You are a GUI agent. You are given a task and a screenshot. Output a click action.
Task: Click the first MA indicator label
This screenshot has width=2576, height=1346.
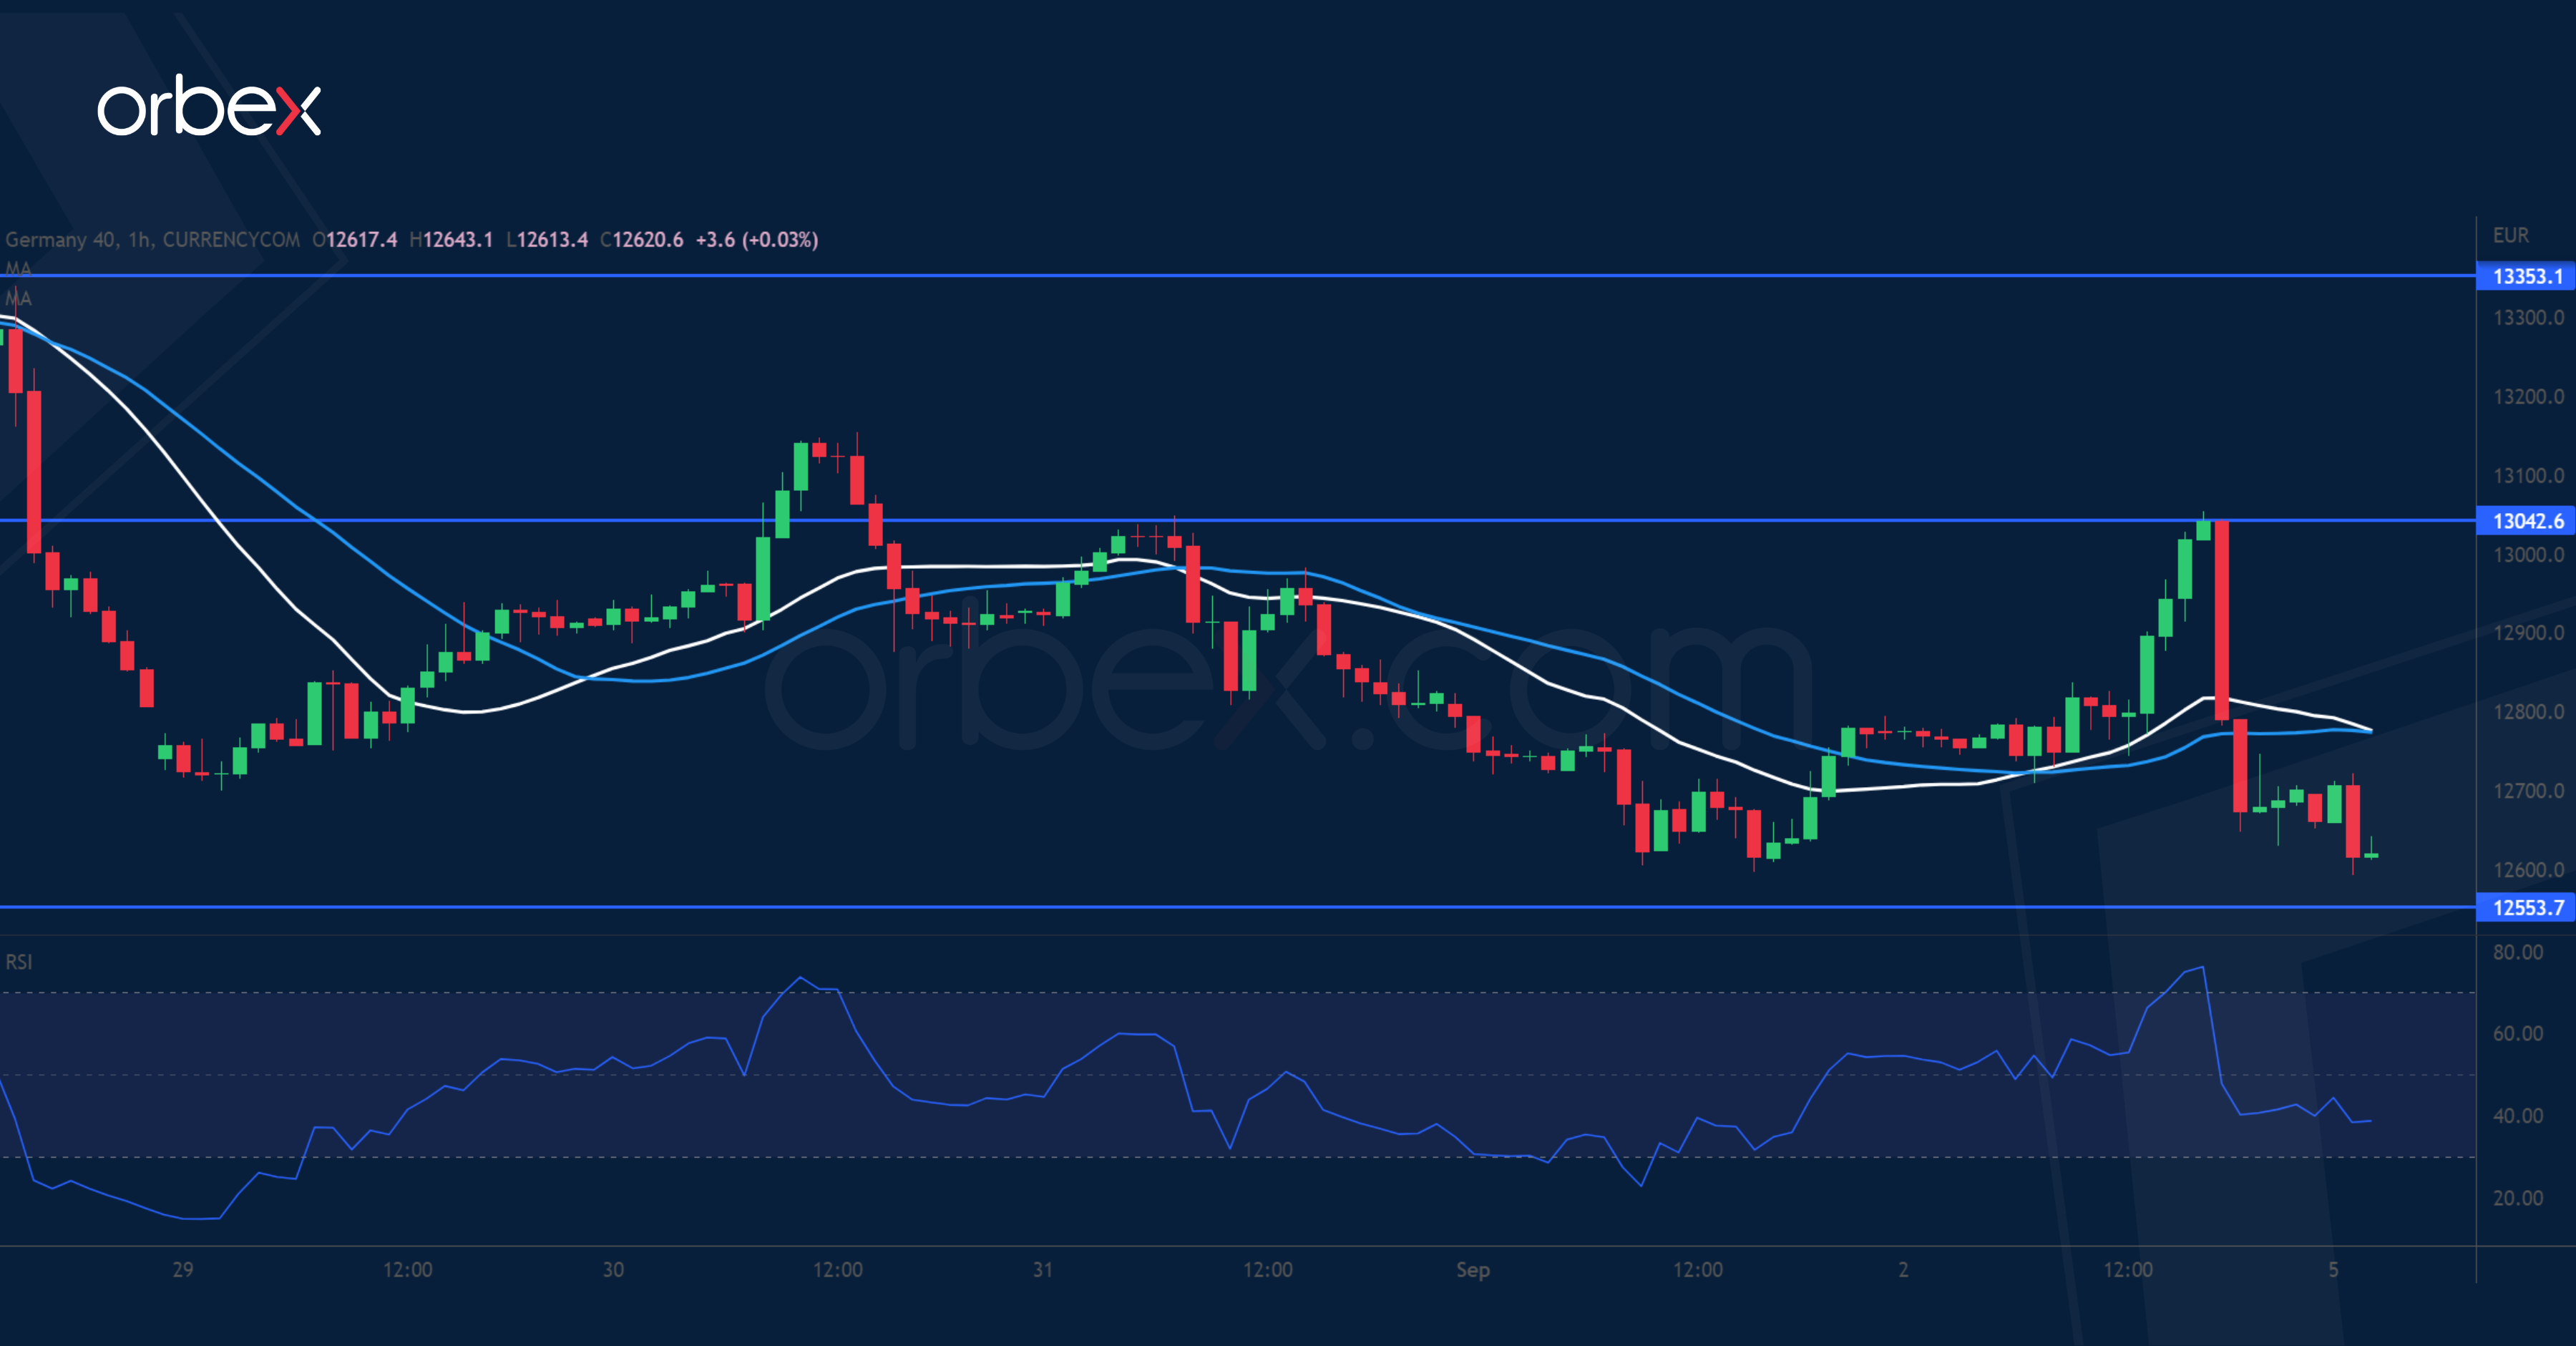(18, 269)
